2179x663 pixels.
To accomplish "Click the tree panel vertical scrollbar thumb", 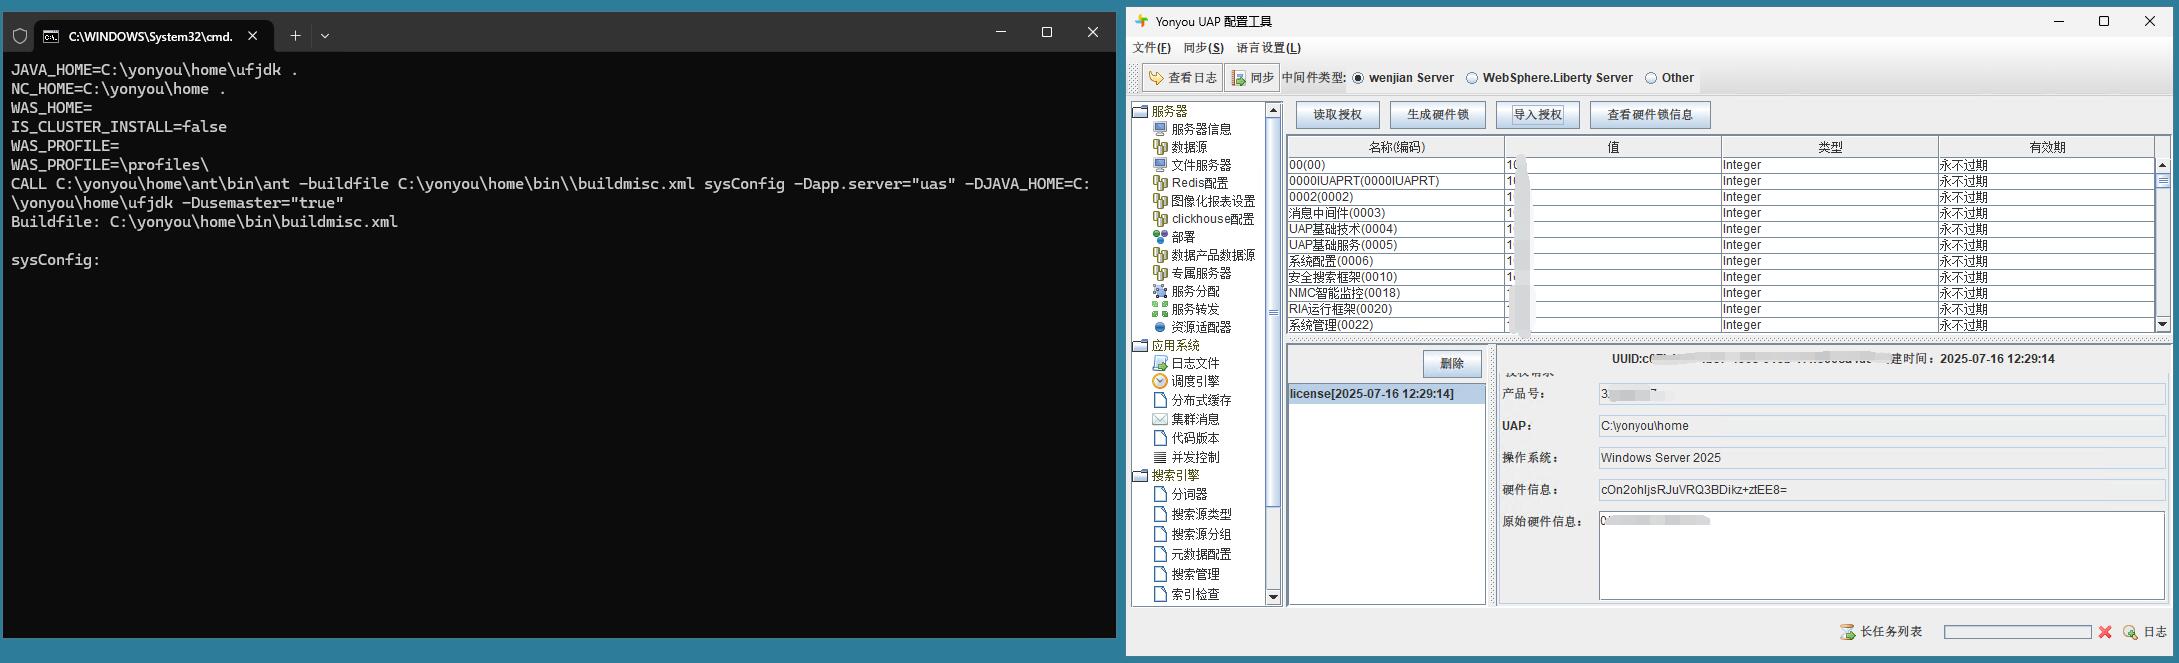I will click(1273, 313).
